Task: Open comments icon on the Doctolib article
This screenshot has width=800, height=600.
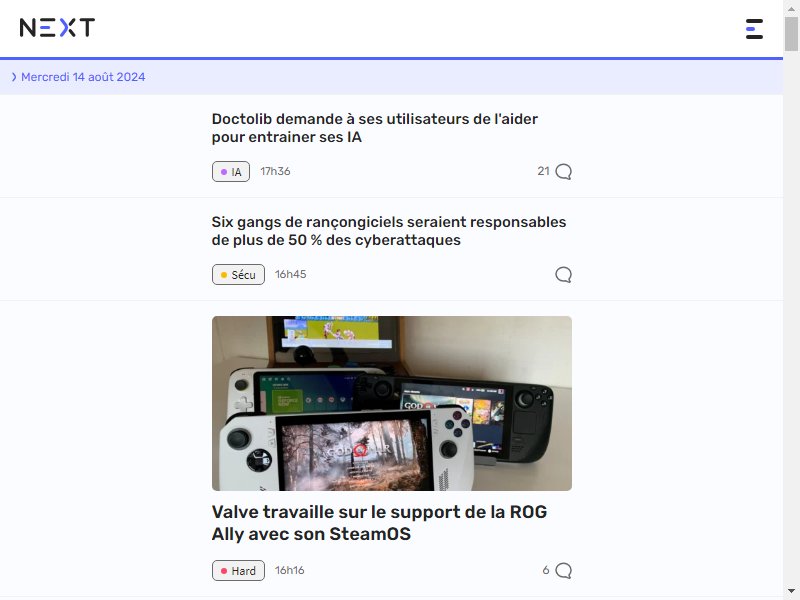Action: 563,172
